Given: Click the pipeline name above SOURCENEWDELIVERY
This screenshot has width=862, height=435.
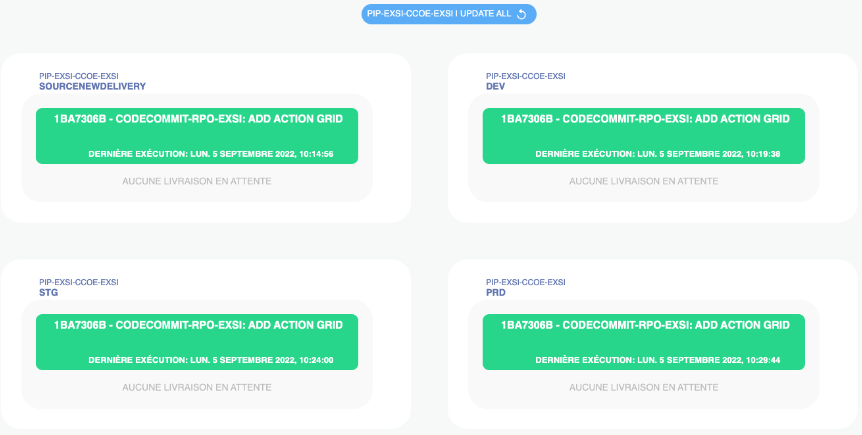Looking at the screenshot, I should click(x=79, y=76).
